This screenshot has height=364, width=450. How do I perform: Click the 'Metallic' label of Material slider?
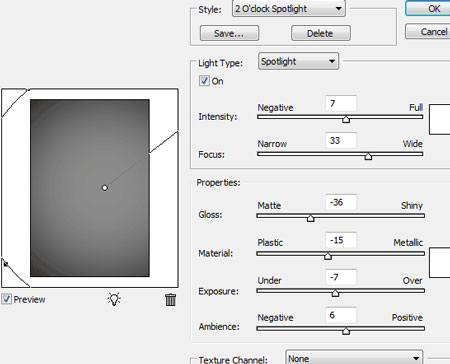click(x=408, y=242)
